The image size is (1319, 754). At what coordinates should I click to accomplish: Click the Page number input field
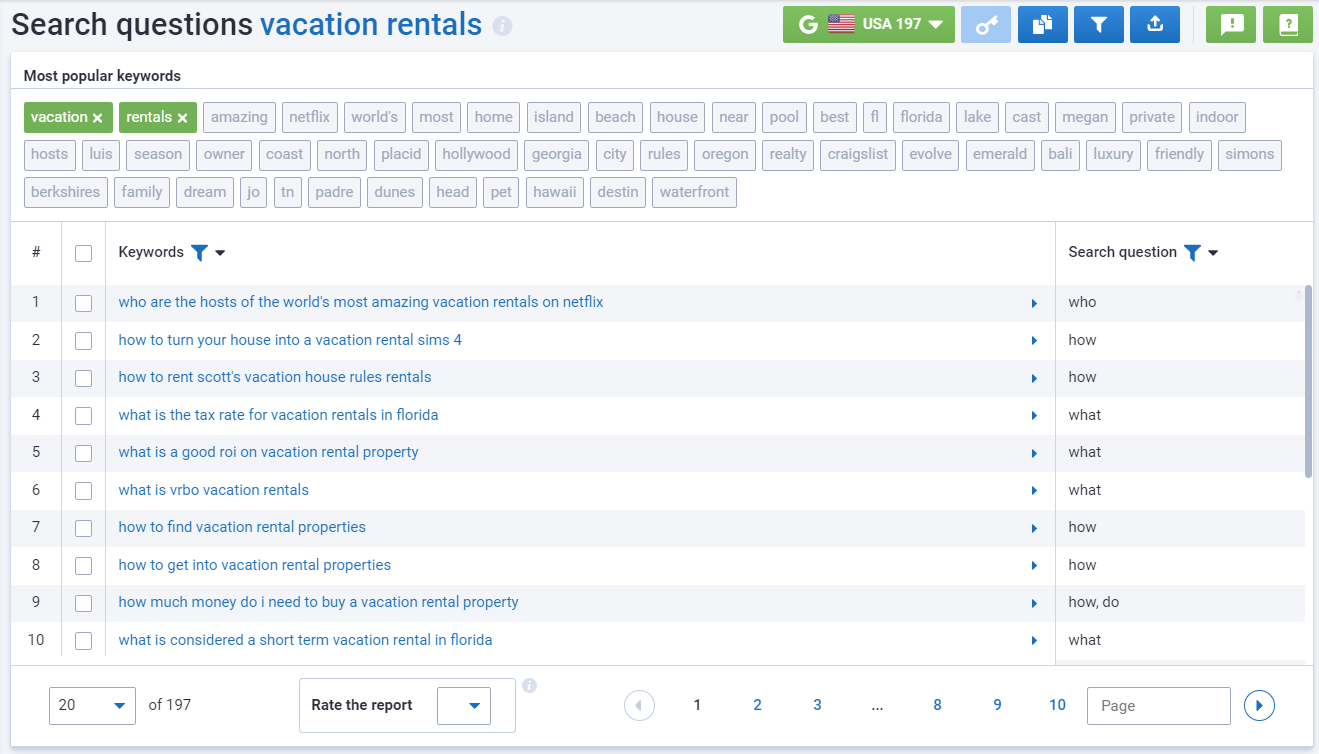point(1158,706)
